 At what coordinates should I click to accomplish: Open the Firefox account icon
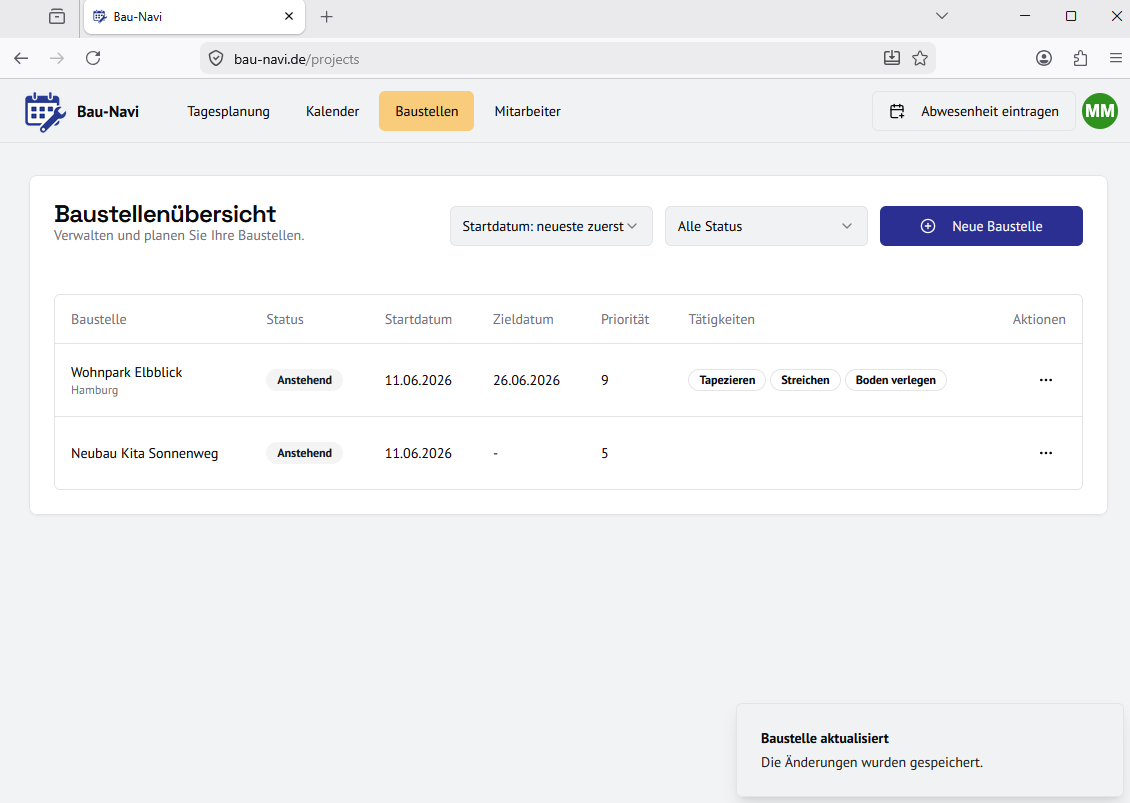[1044, 58]
